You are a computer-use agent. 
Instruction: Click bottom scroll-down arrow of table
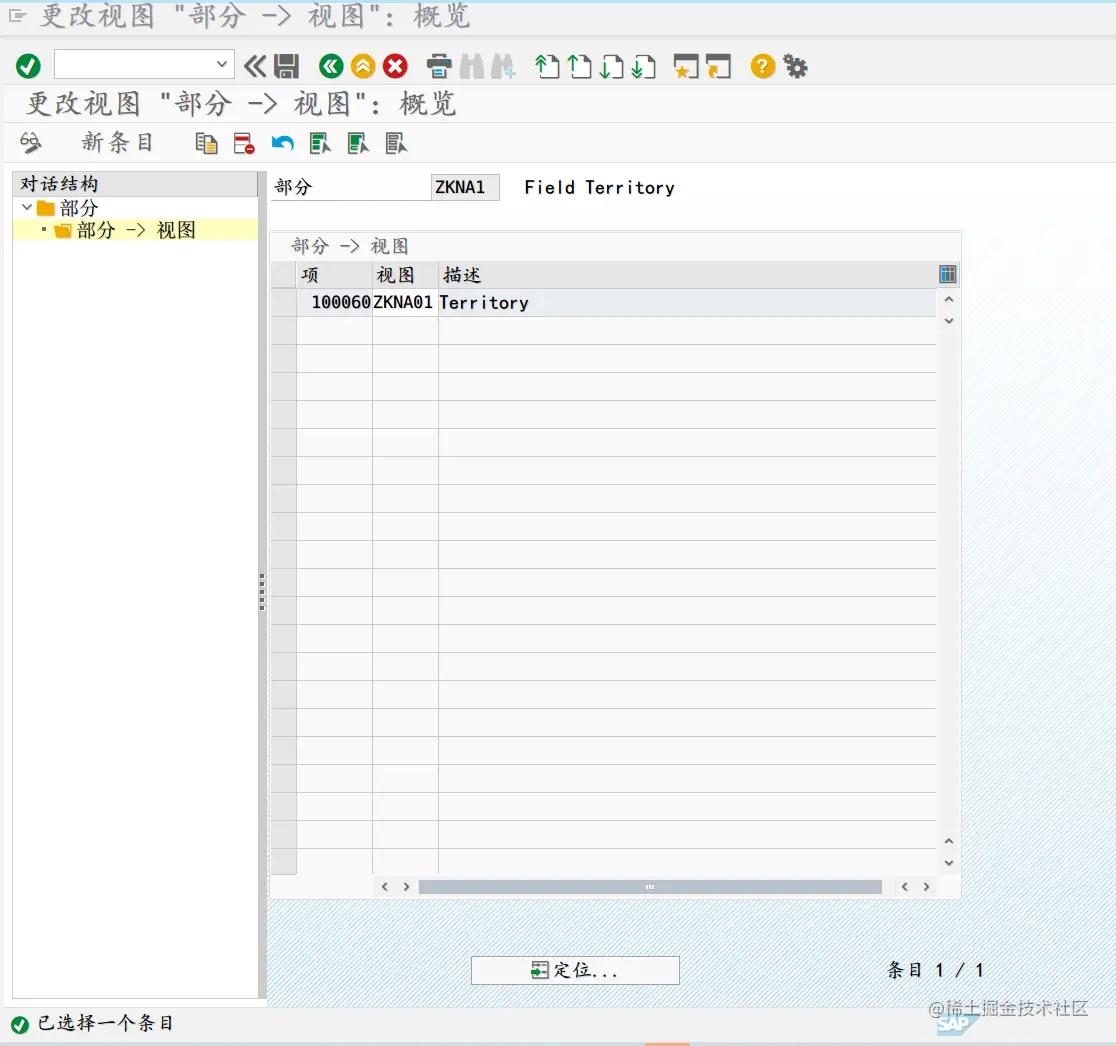point(949,863)
